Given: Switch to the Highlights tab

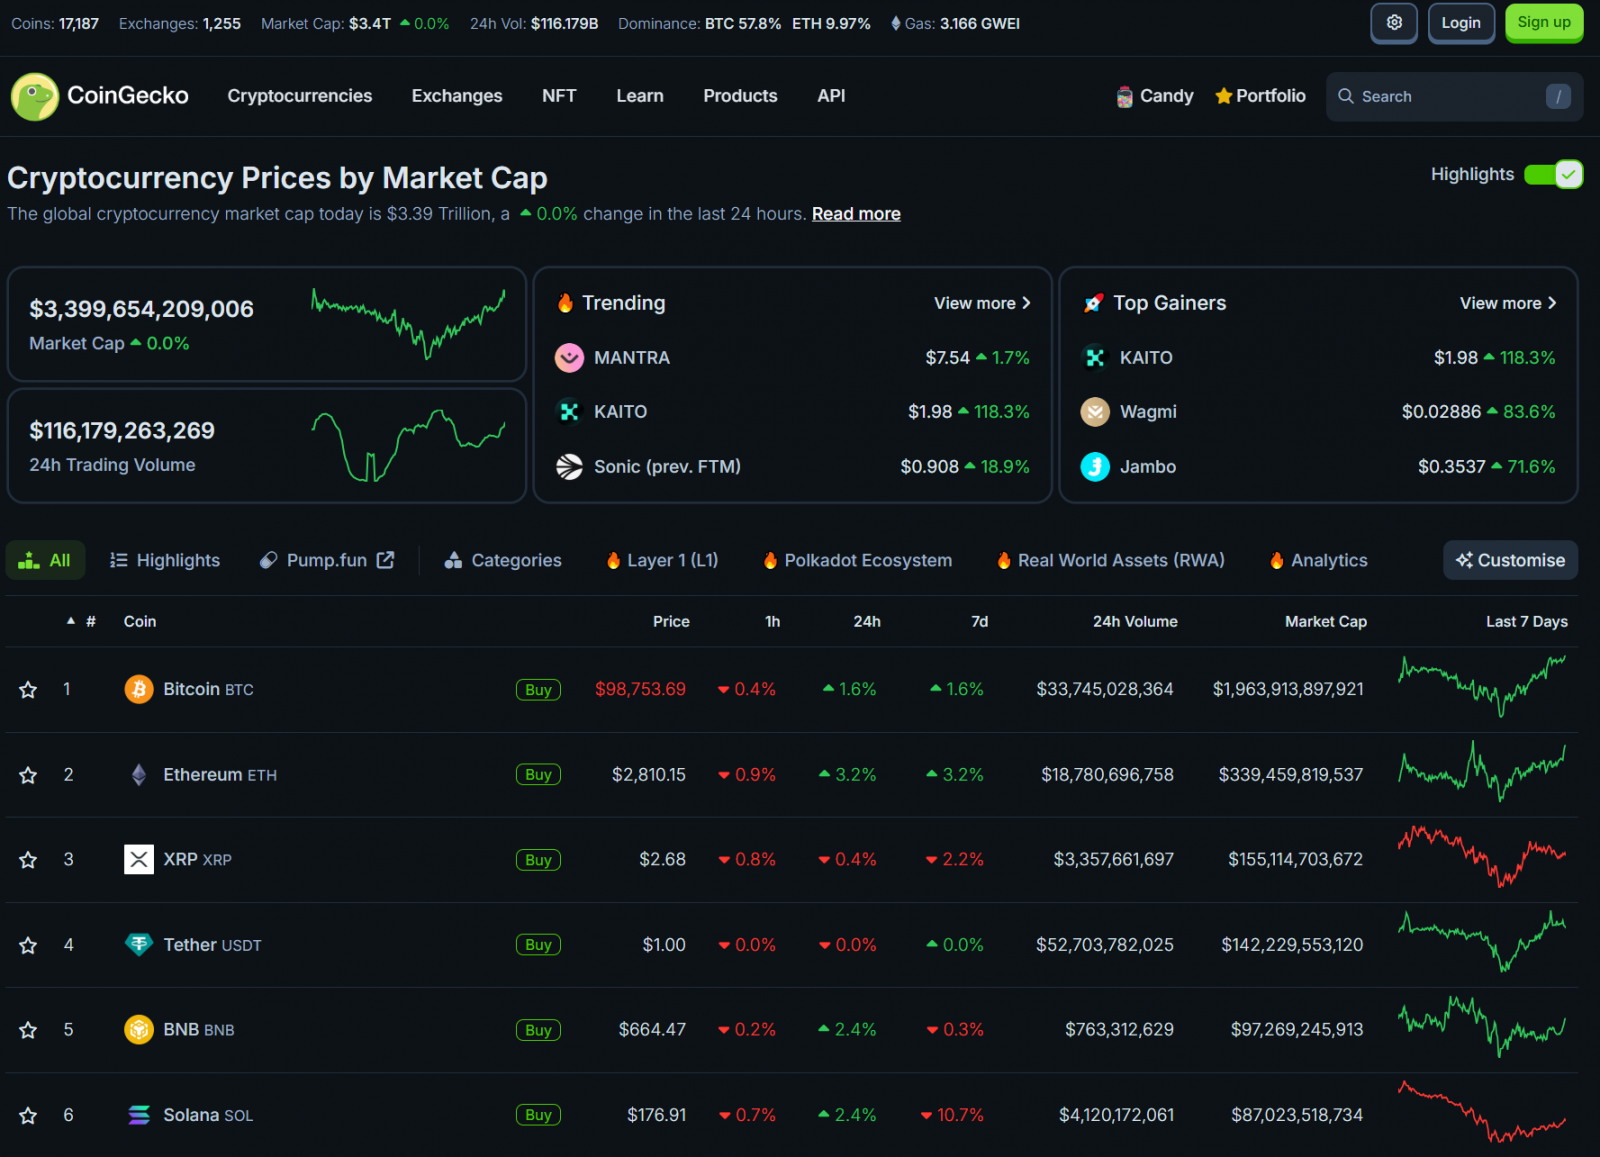Looking at the screenshot, I should point(165,560).
